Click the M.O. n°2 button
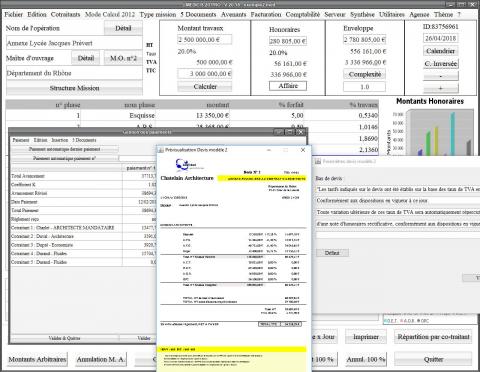Screen dimensions: 480x372 (x=123, y=58)
